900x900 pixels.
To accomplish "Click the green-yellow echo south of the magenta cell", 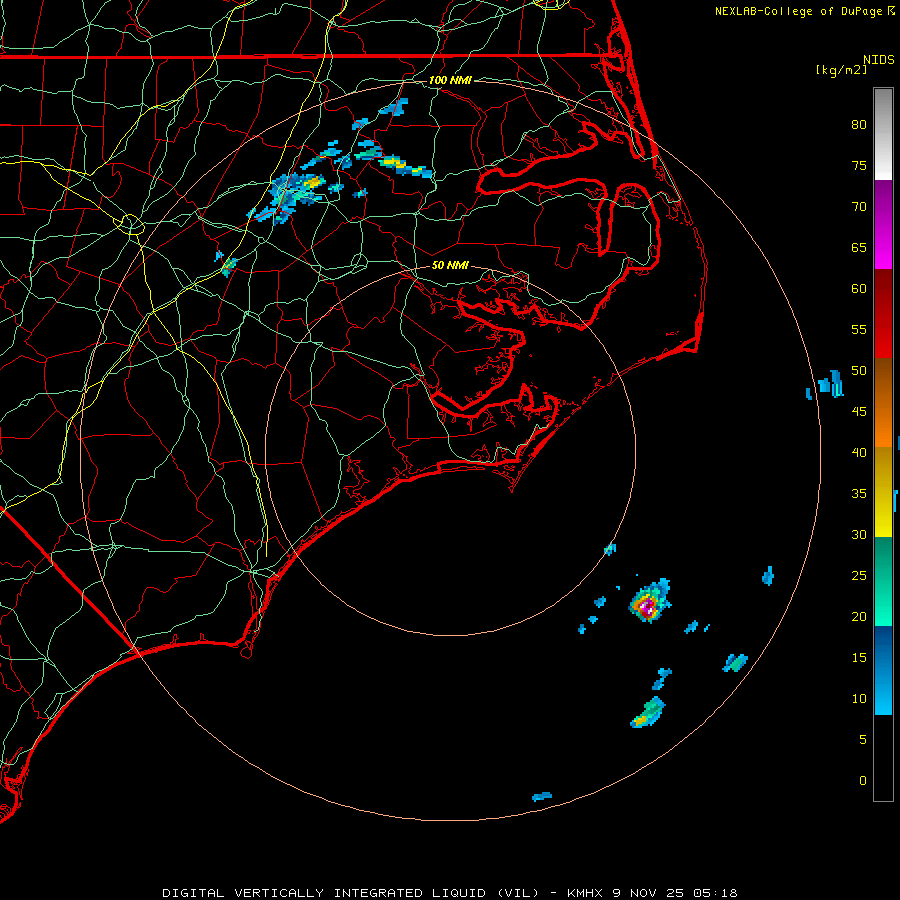I will click(648, 713).
